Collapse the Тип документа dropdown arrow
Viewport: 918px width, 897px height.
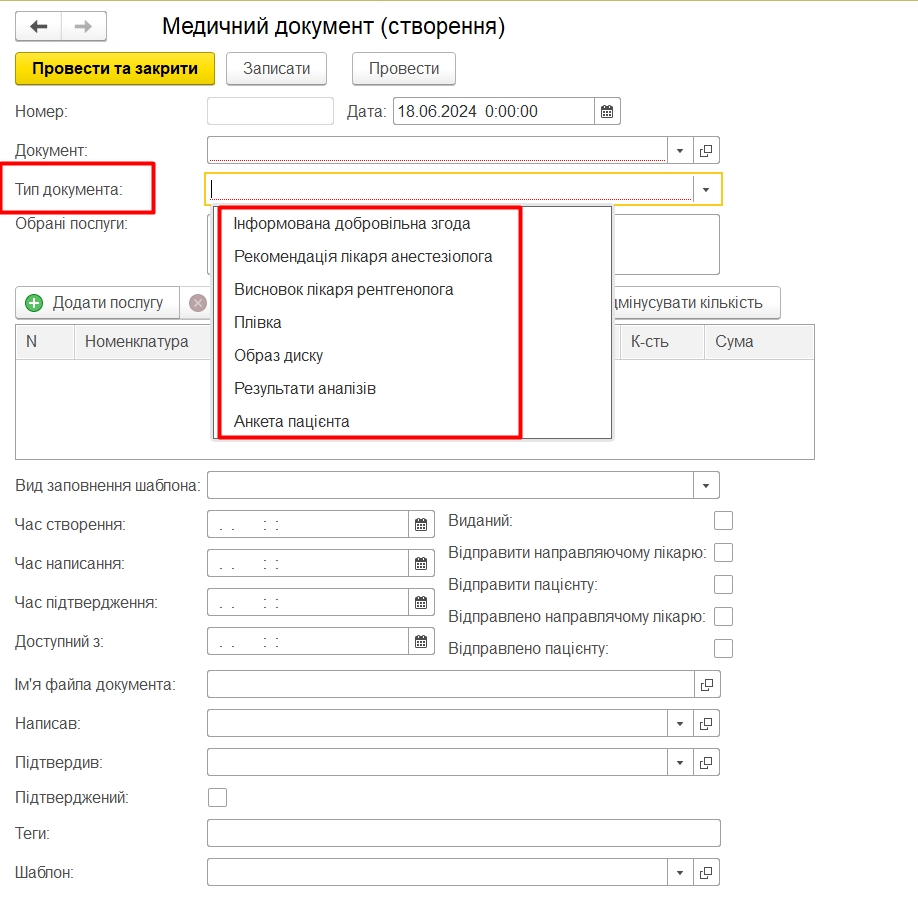706,189
